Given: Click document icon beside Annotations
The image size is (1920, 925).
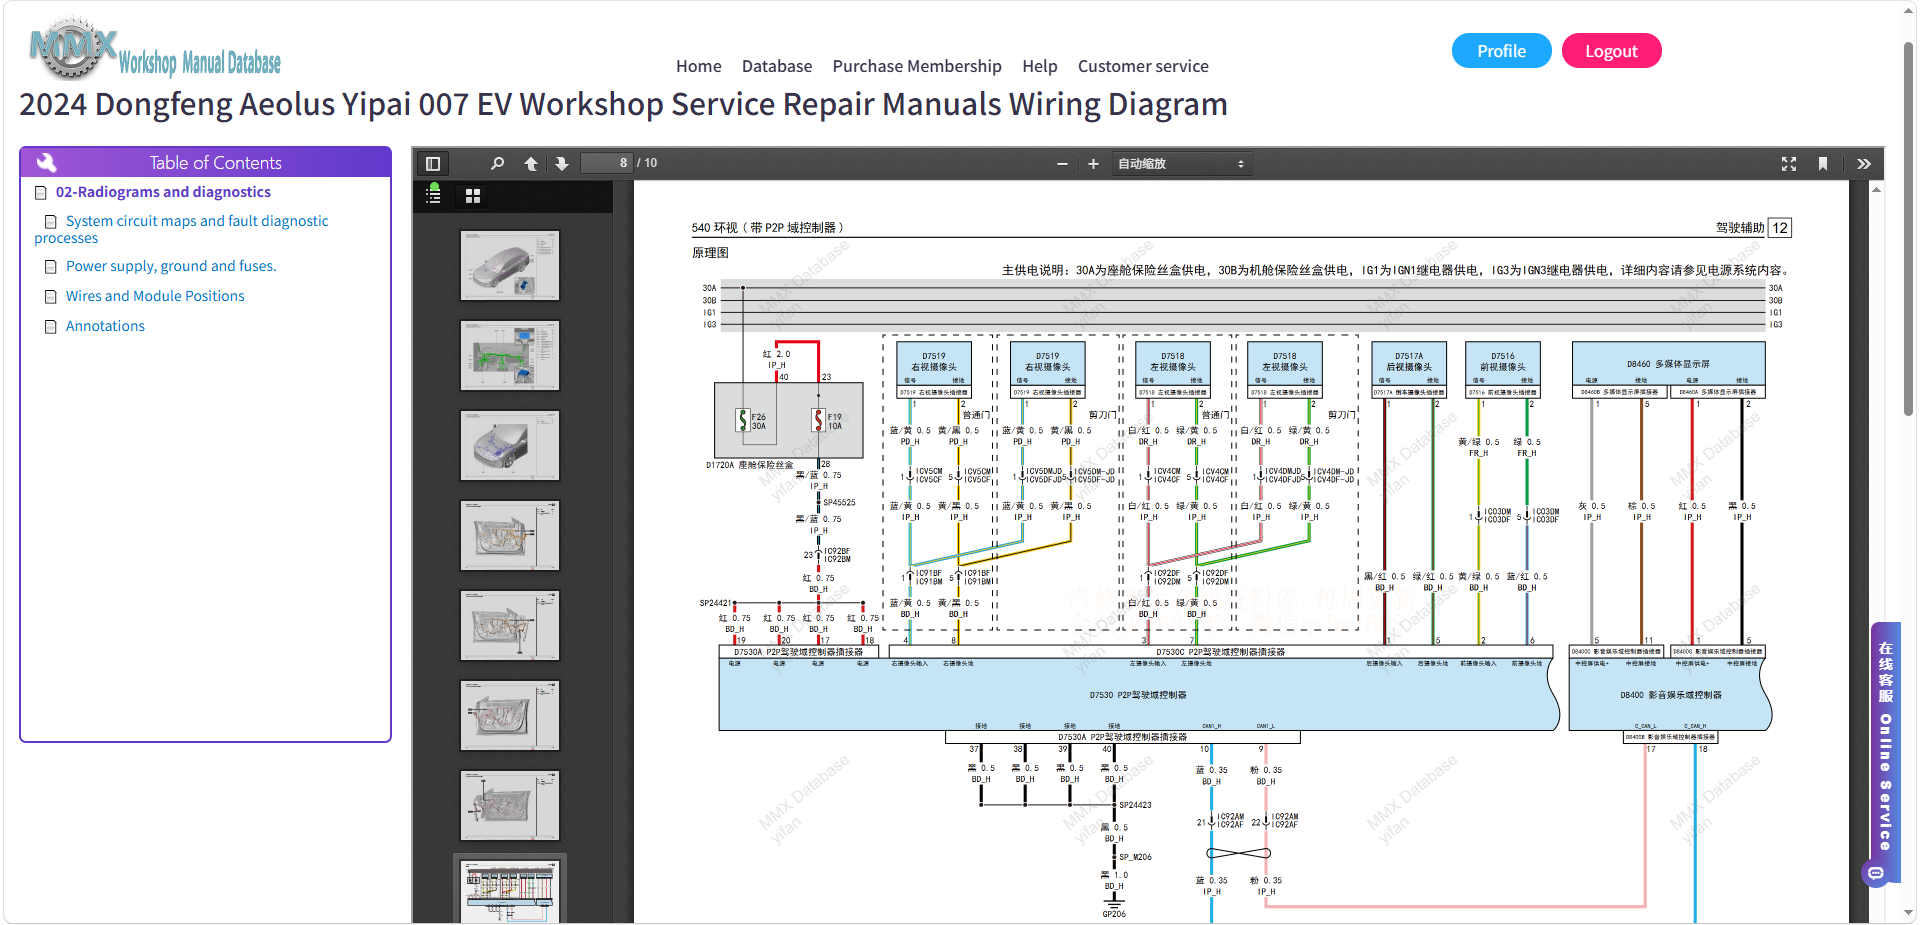Looking at the screenshot, I should coord(50,327).
